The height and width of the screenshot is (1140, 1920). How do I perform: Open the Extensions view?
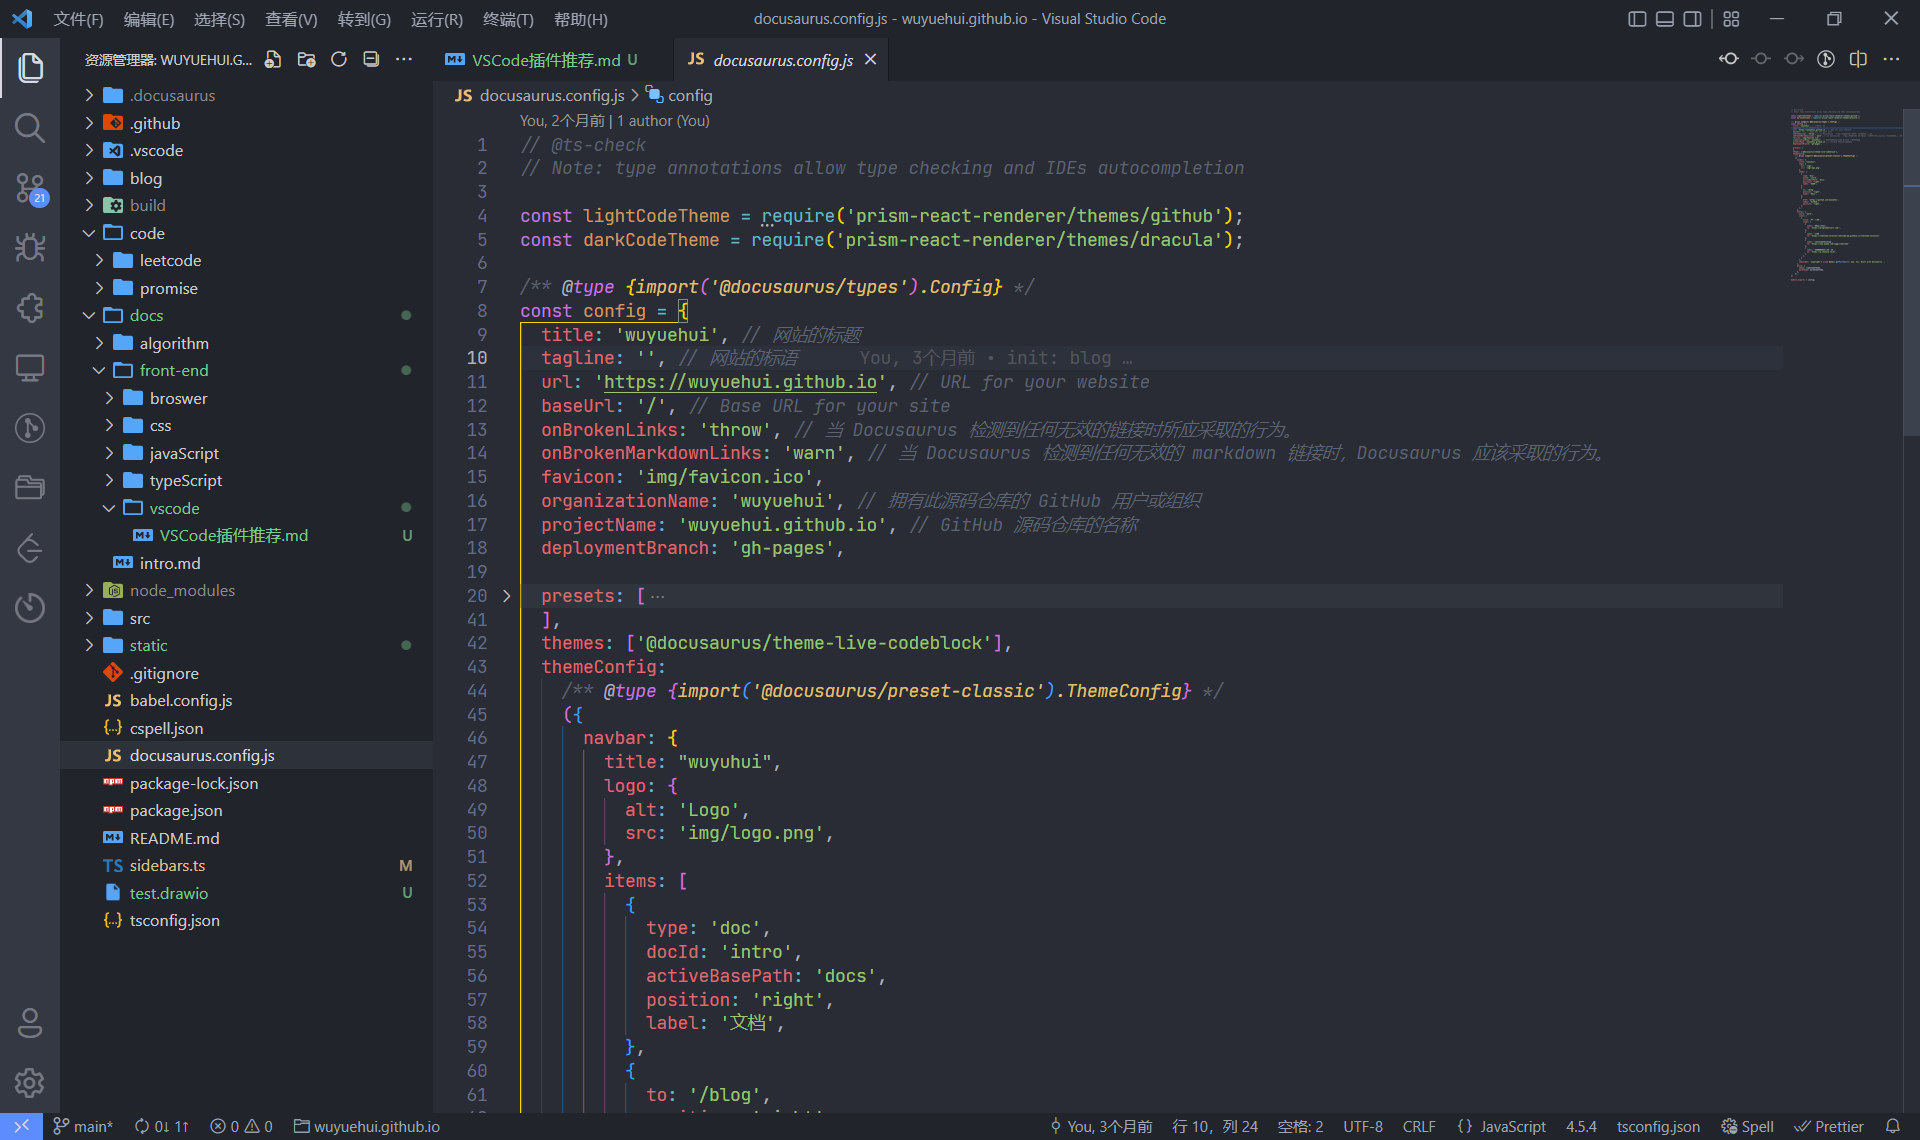(30, 307)
